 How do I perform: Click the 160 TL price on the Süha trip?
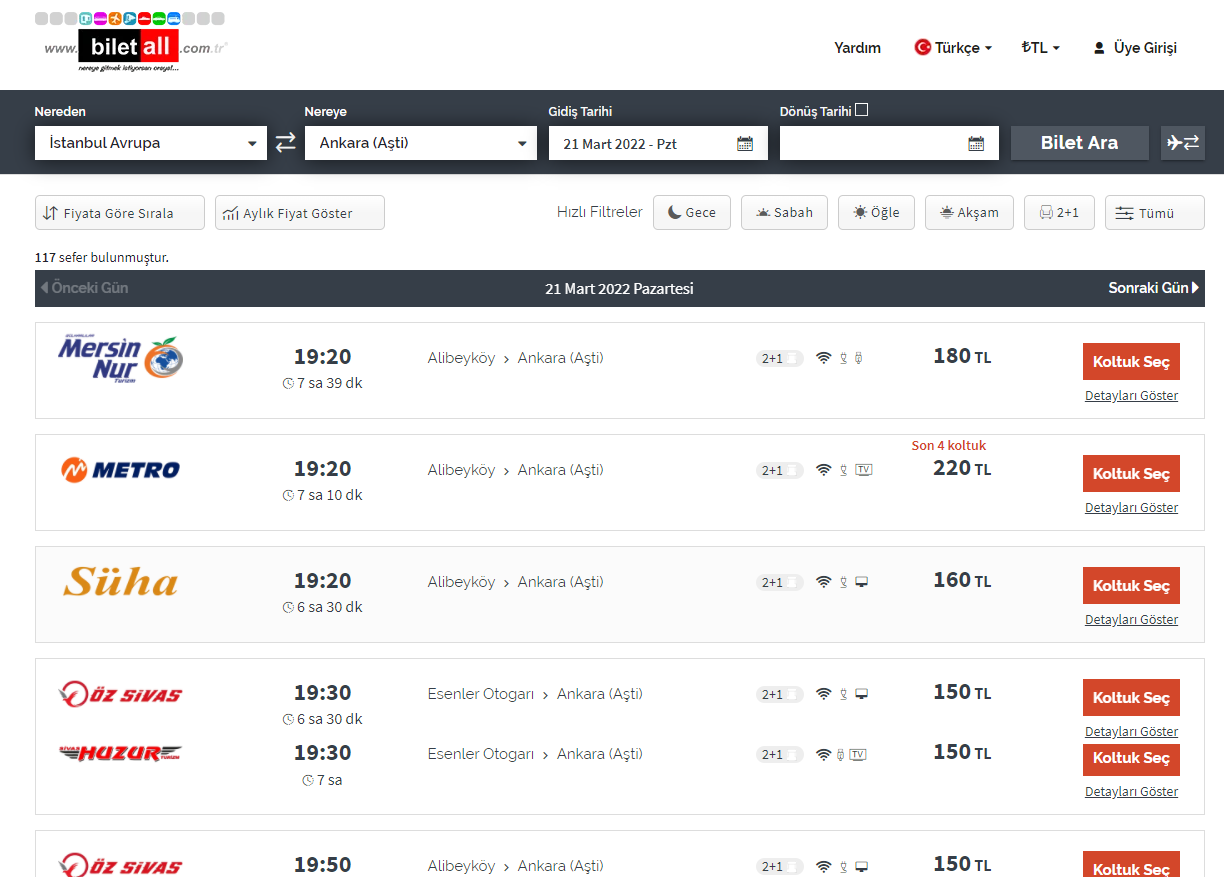(x=962, y=581)
